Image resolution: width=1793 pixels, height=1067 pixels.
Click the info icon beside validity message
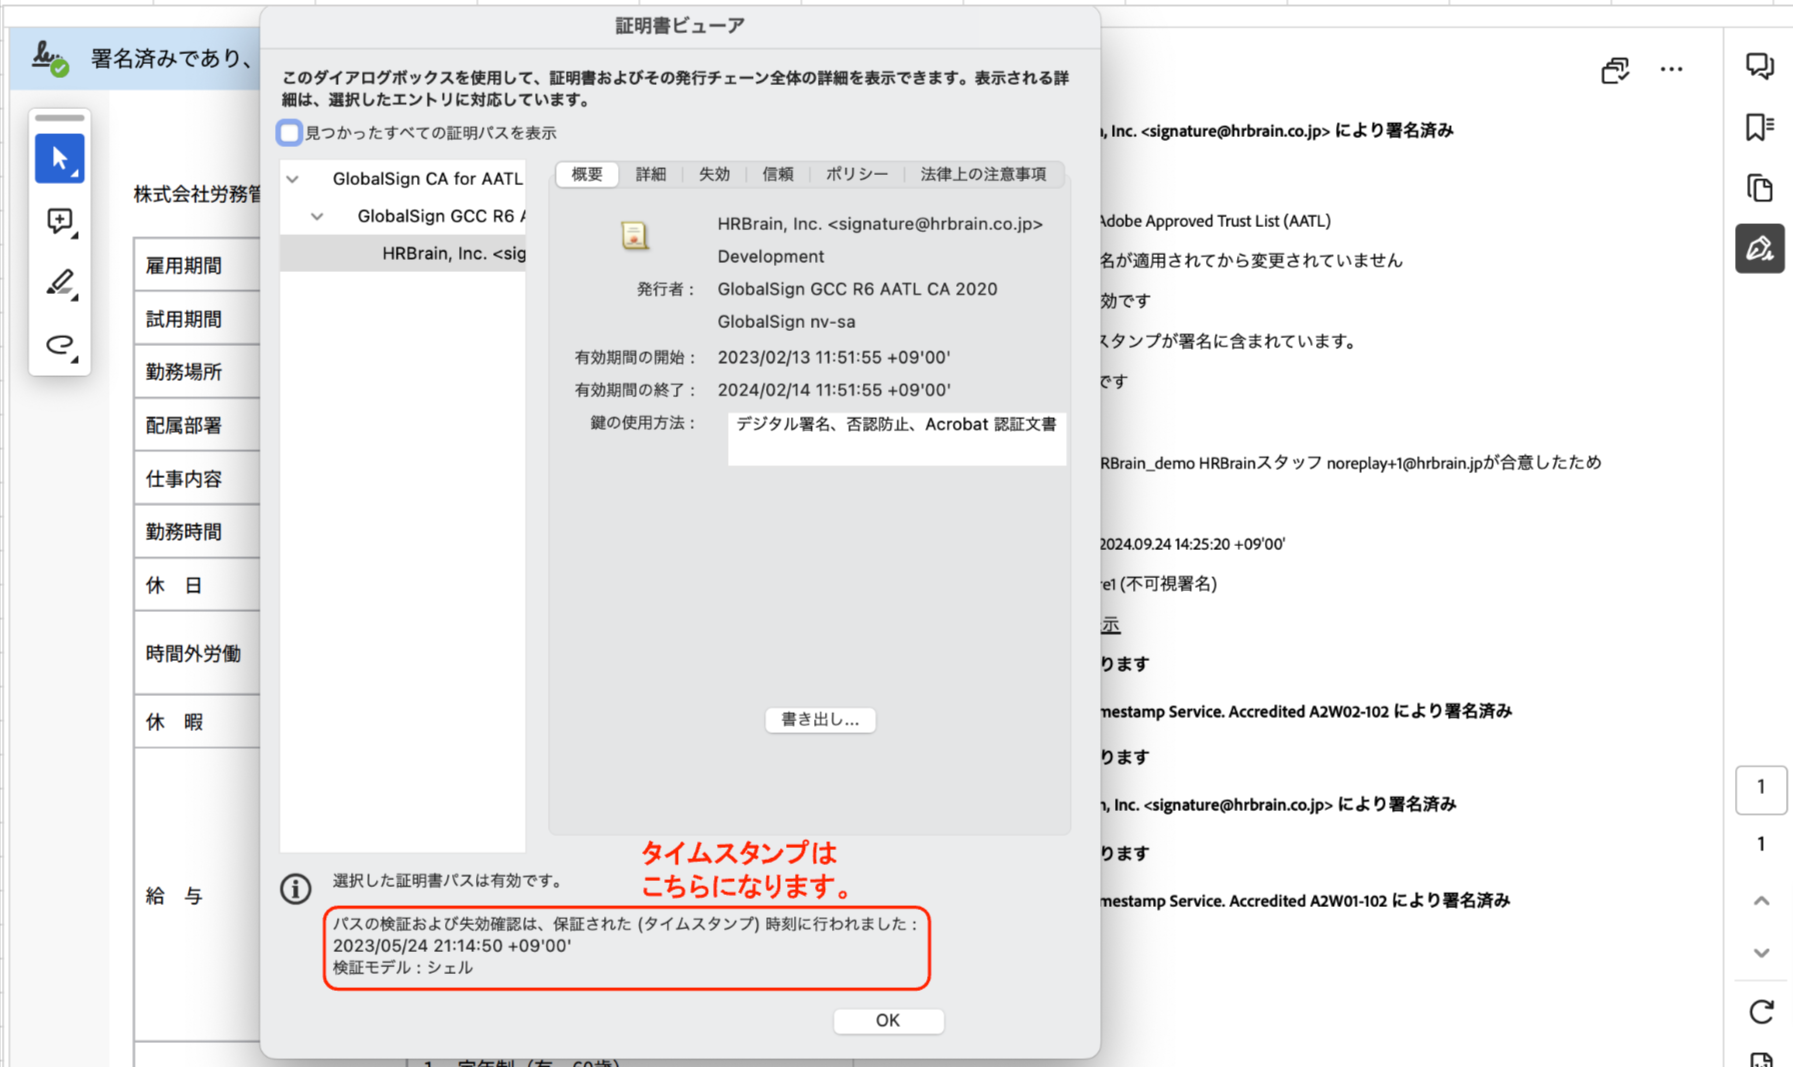(x=295, y=888)
